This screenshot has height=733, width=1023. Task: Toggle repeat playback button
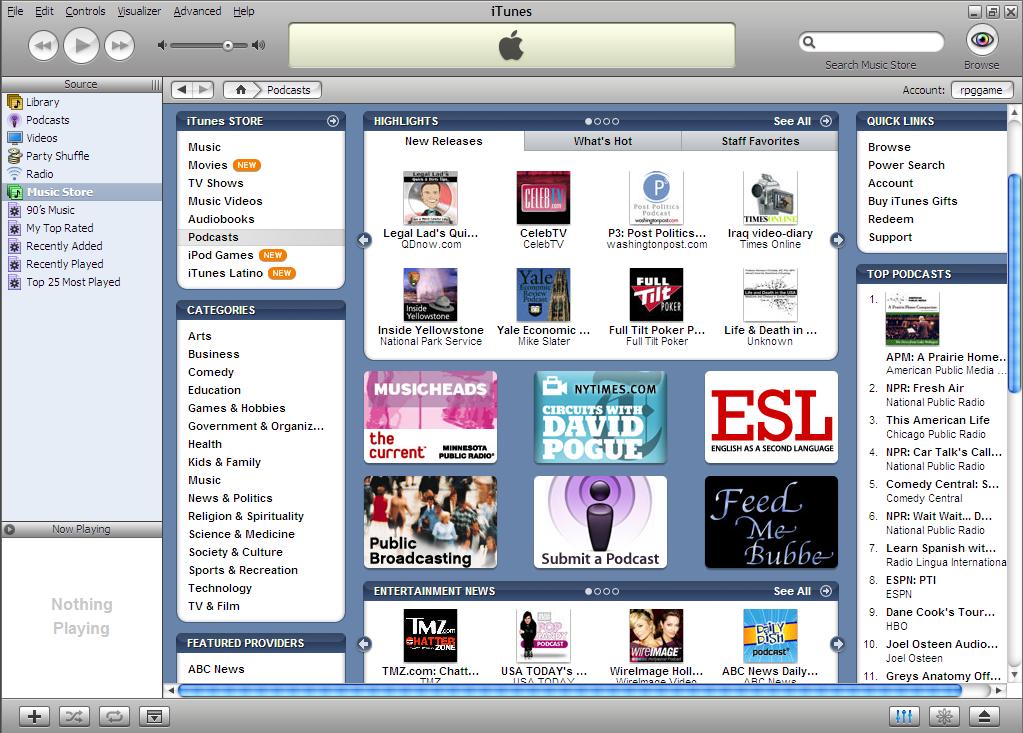[114, 717]
